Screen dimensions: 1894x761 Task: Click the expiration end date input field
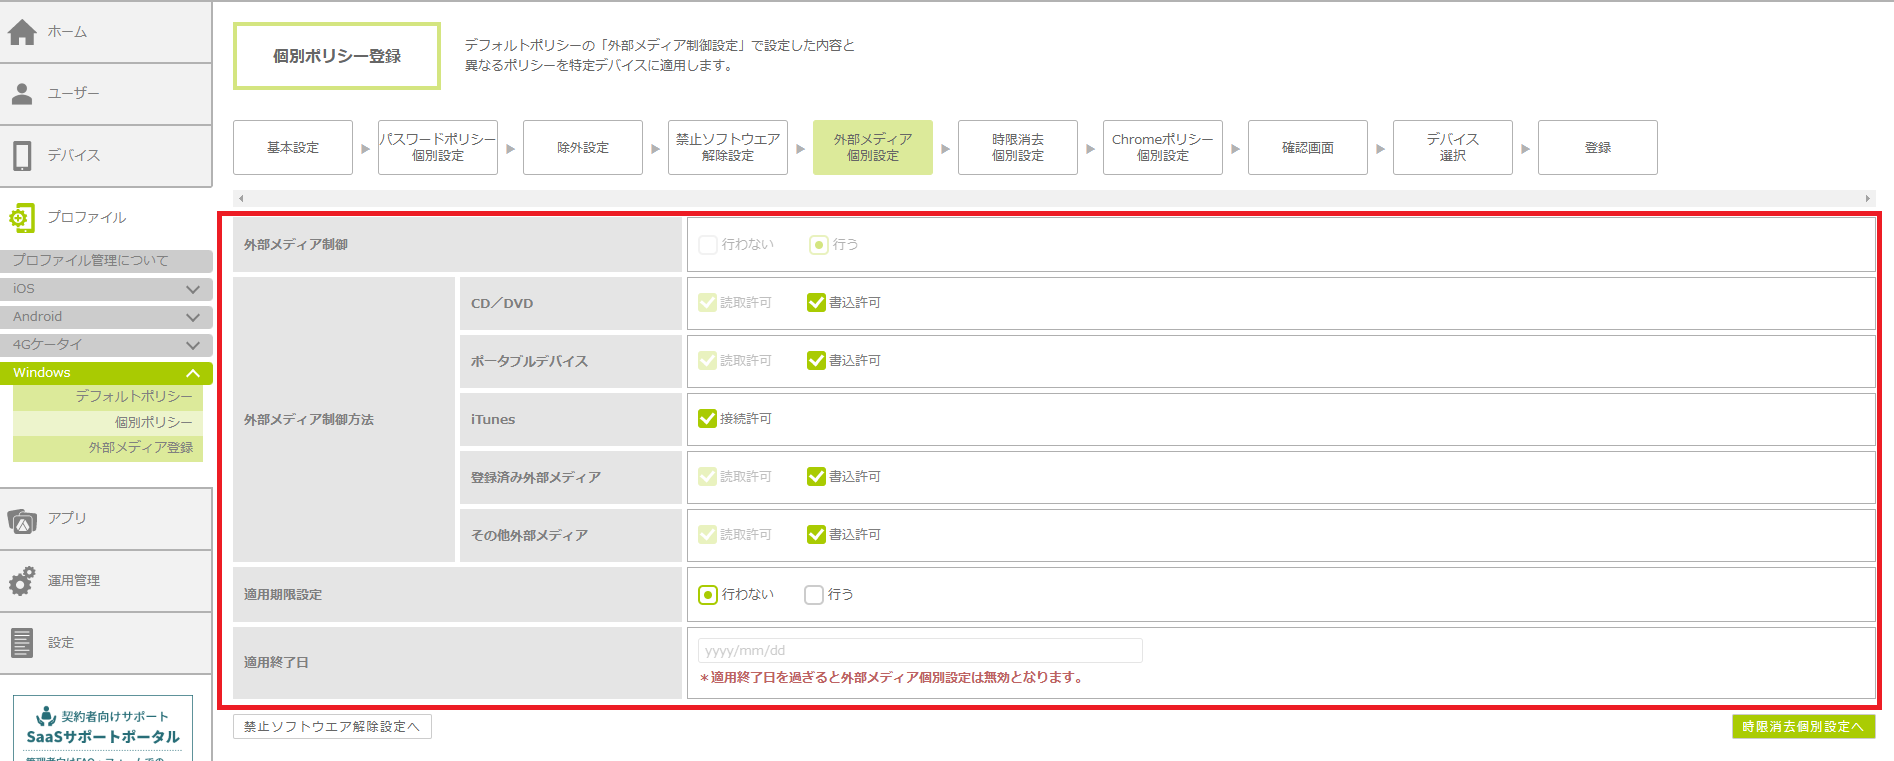pos(919,651)
